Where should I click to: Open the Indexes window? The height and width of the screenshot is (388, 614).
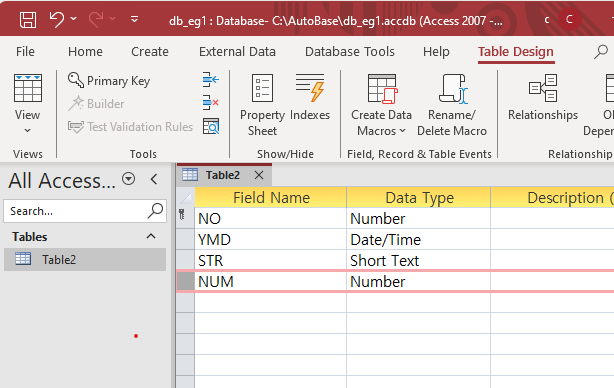coord(310,98)
